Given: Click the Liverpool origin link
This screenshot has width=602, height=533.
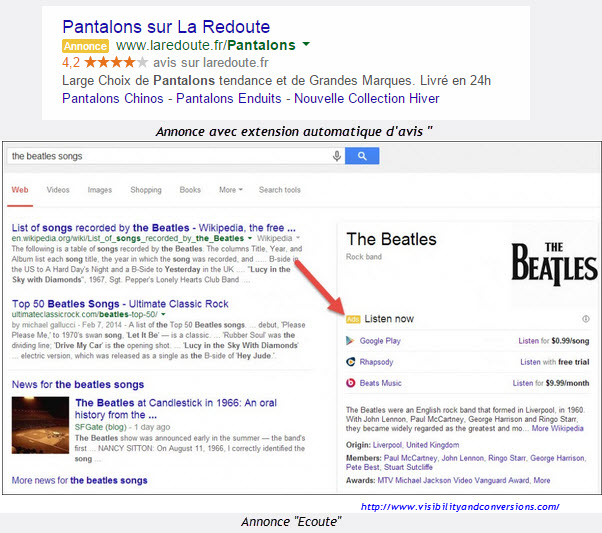Looking at the screenshot, I should tap(387, 445).
